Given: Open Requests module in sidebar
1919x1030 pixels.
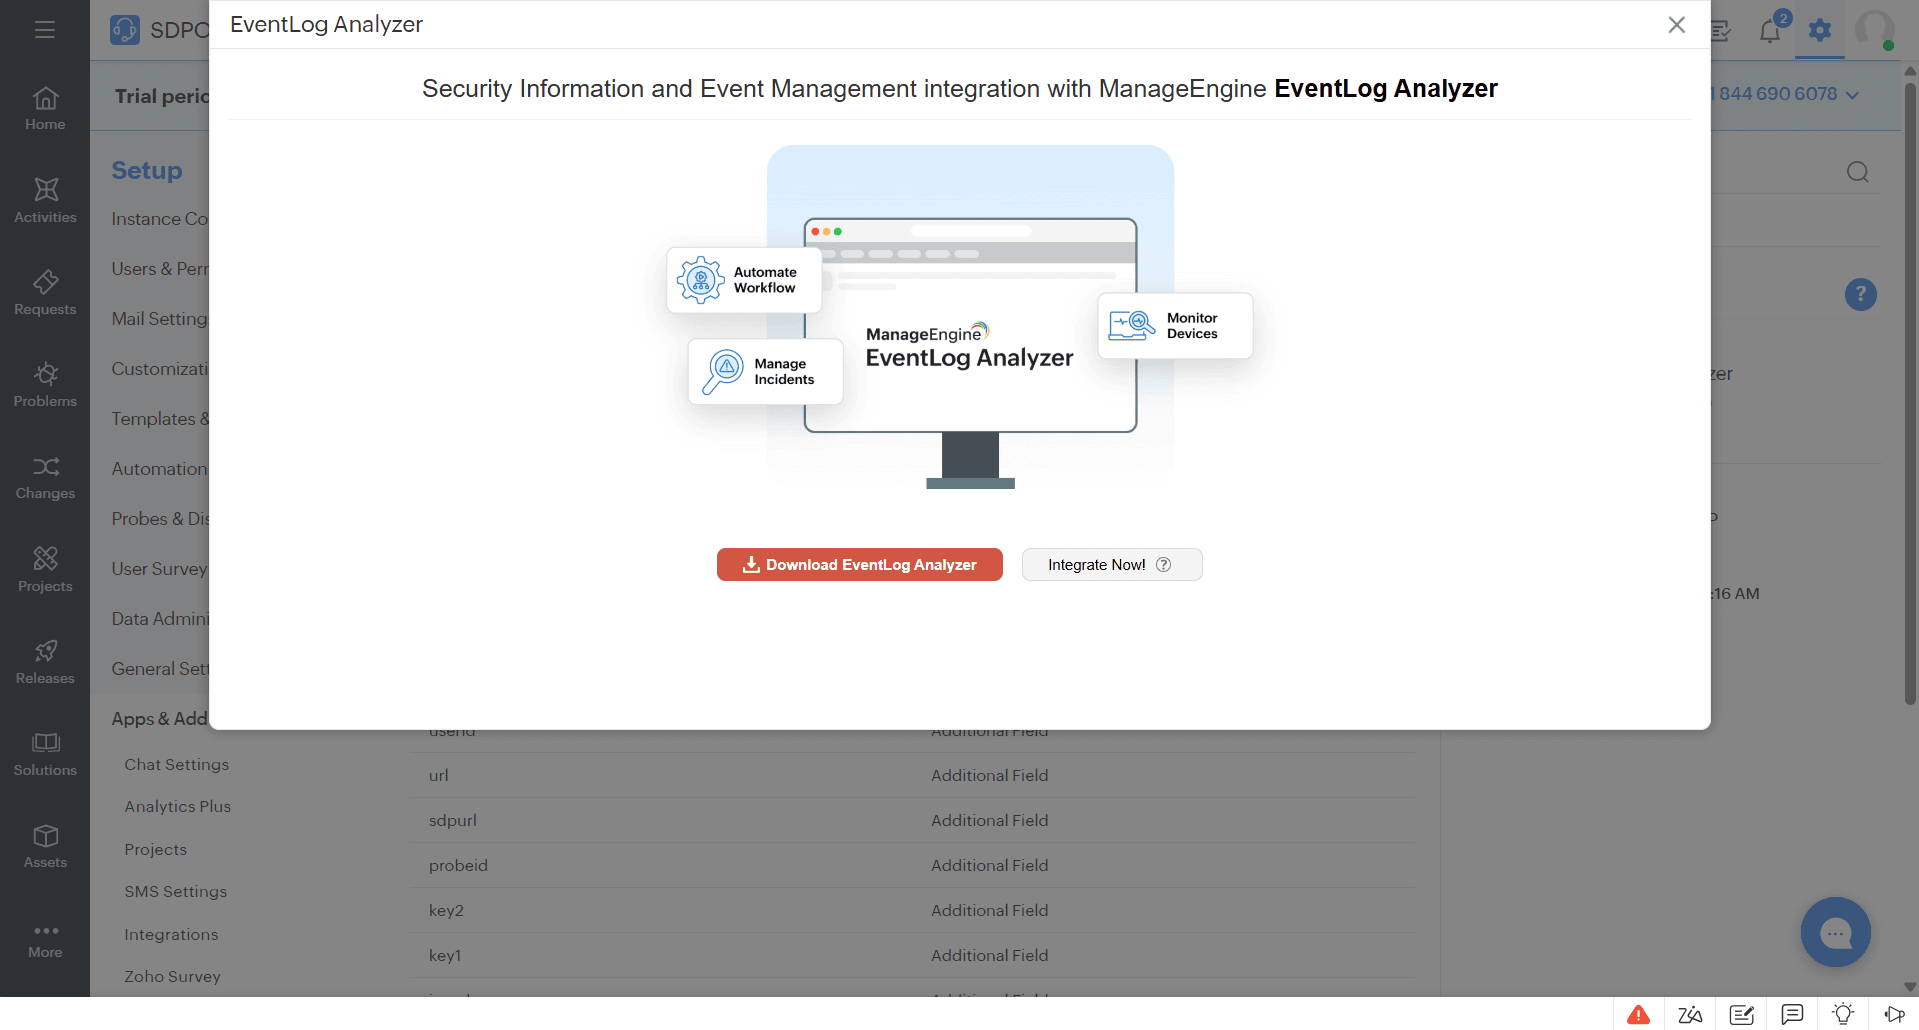Looking at the screenshot, I should [45, 293].
